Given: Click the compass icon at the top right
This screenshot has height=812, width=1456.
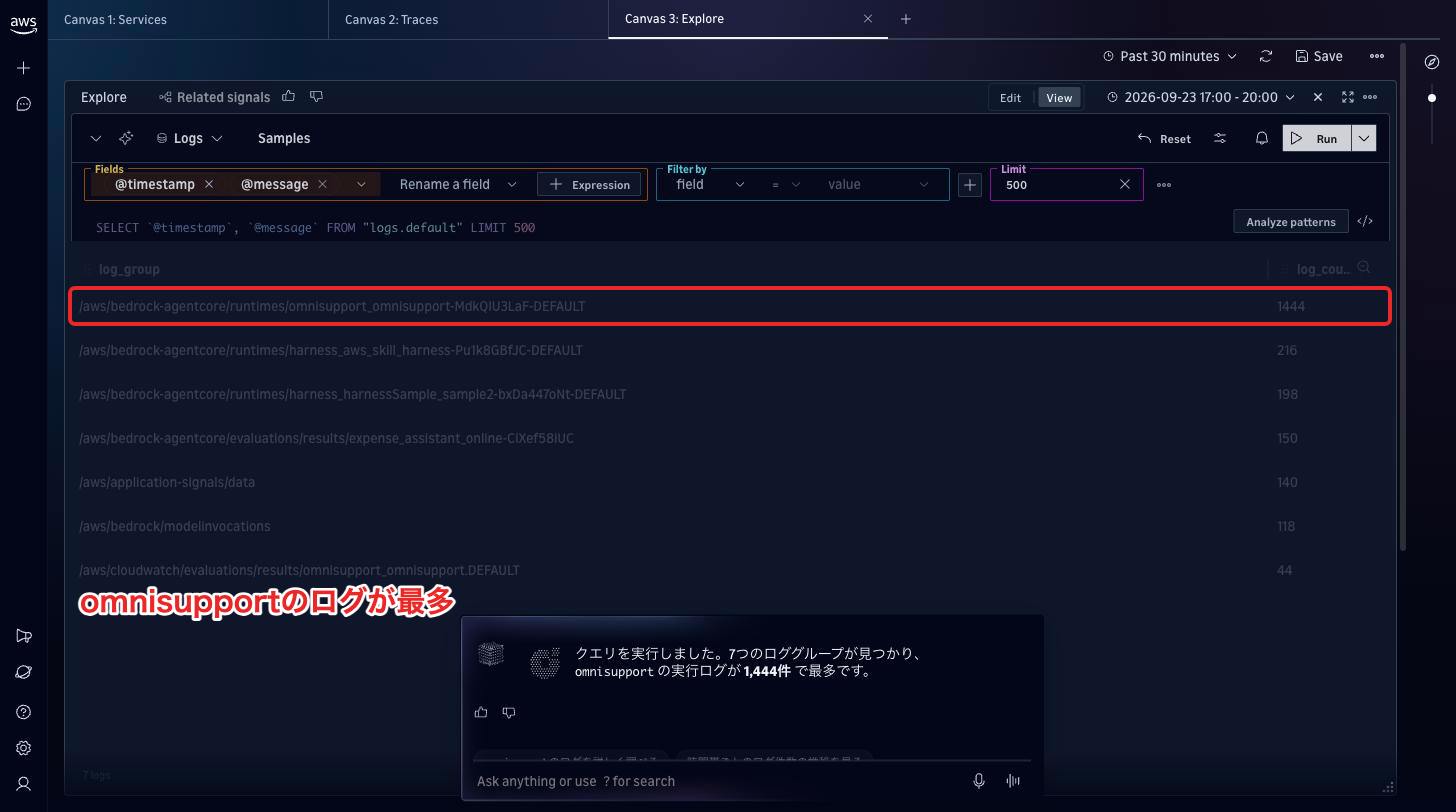Looking at the screenshot, I should 1432,62.
